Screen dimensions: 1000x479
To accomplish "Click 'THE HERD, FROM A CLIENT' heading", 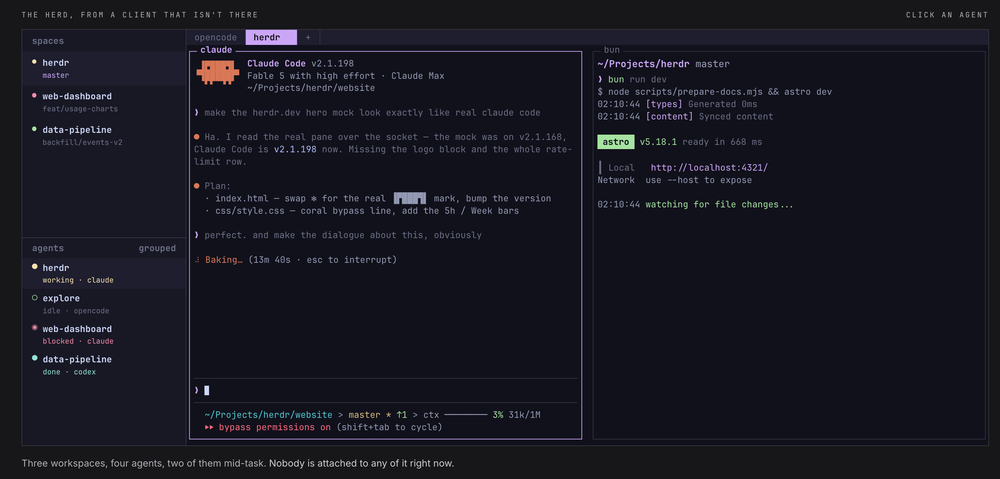I will [140, 15].
